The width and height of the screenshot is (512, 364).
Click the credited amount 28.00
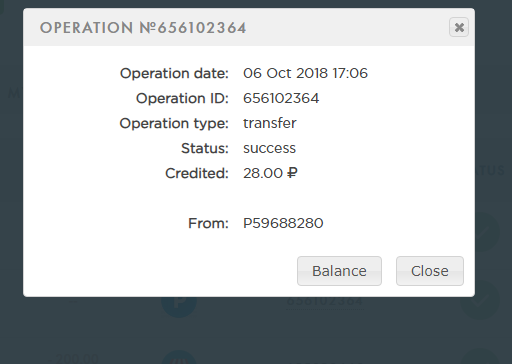tap(263, 173)
